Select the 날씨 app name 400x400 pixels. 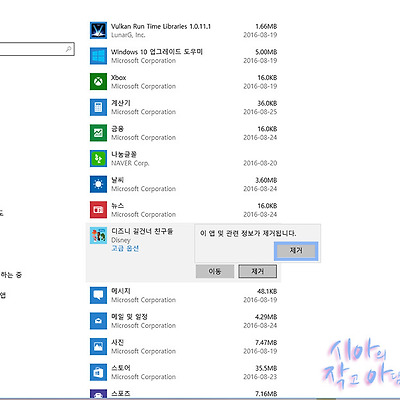[117, 180]
